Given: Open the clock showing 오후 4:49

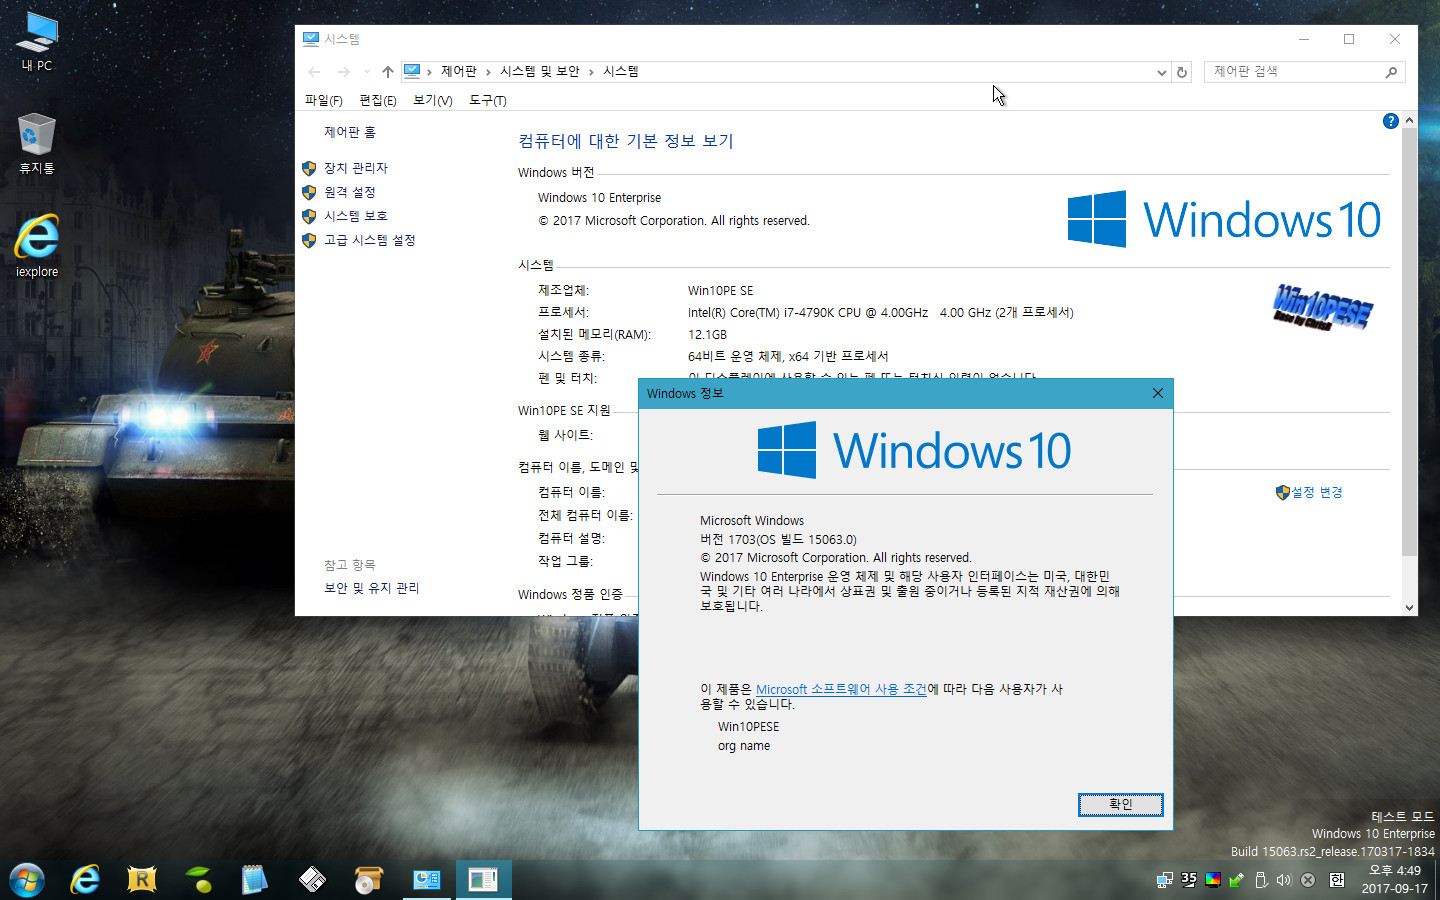Looking at the screenshot, I should (1394, 880).
